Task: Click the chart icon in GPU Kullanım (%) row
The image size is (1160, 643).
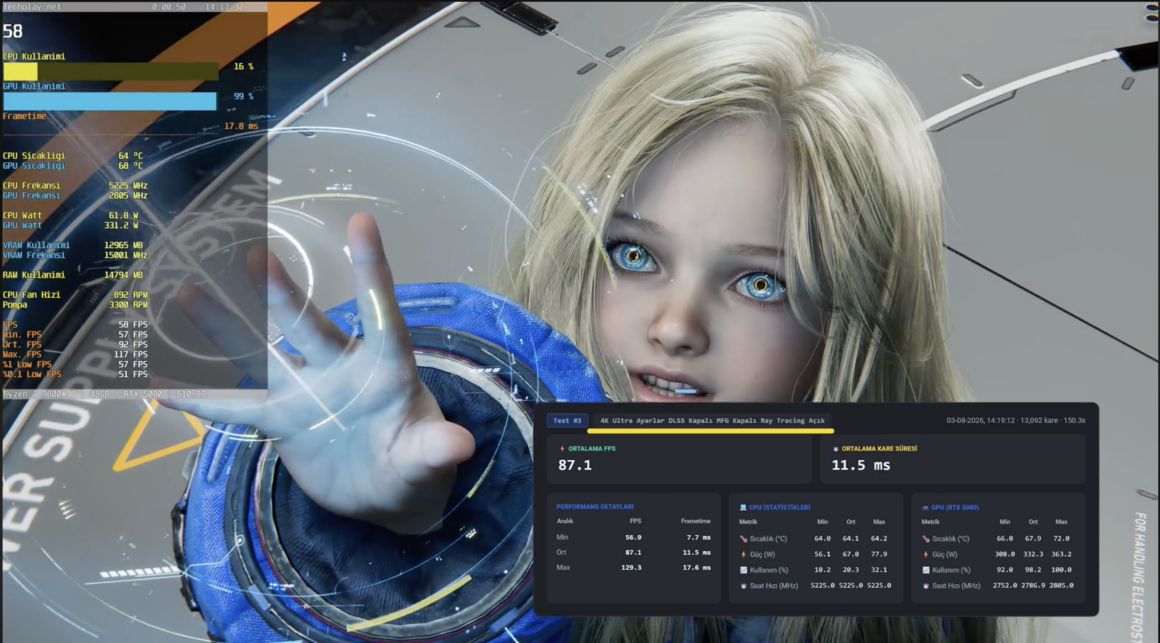Action: click(x=925, y=570)
